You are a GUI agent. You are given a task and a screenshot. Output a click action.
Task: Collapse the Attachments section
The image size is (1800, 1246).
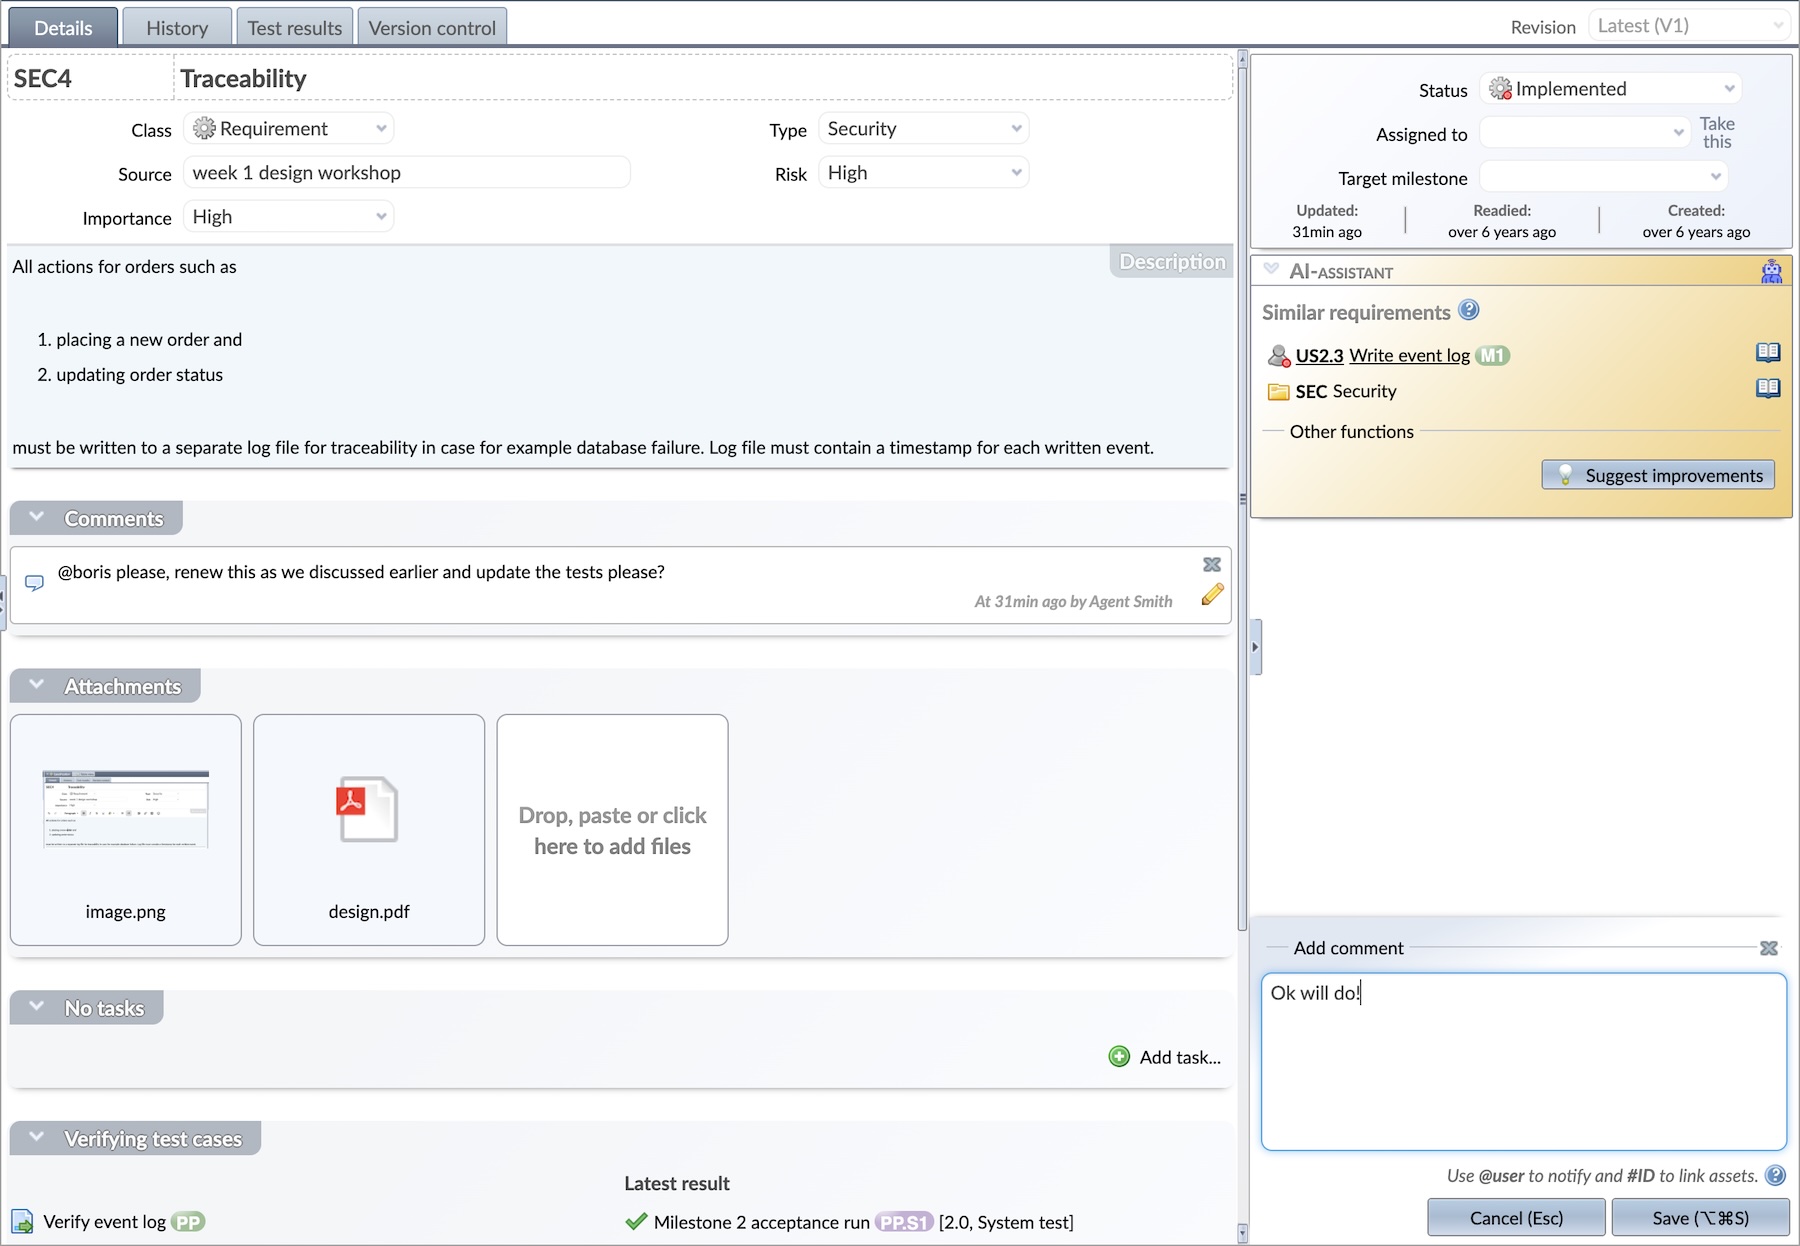[37, 686]
